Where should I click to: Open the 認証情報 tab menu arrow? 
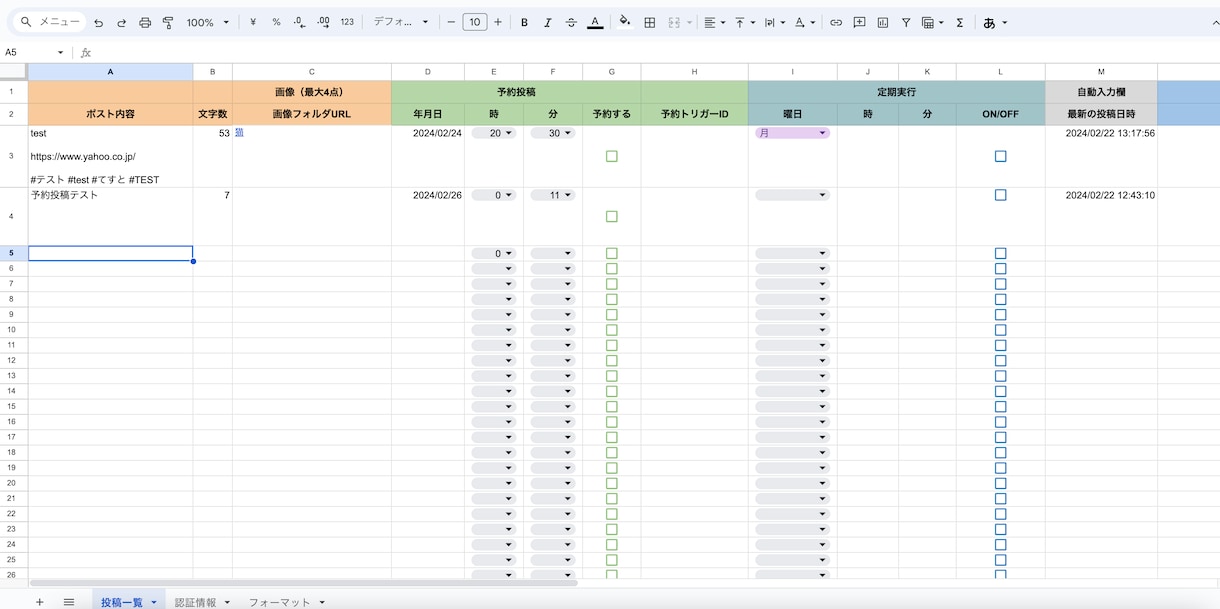pyautogui.click(x=227, y=602)
